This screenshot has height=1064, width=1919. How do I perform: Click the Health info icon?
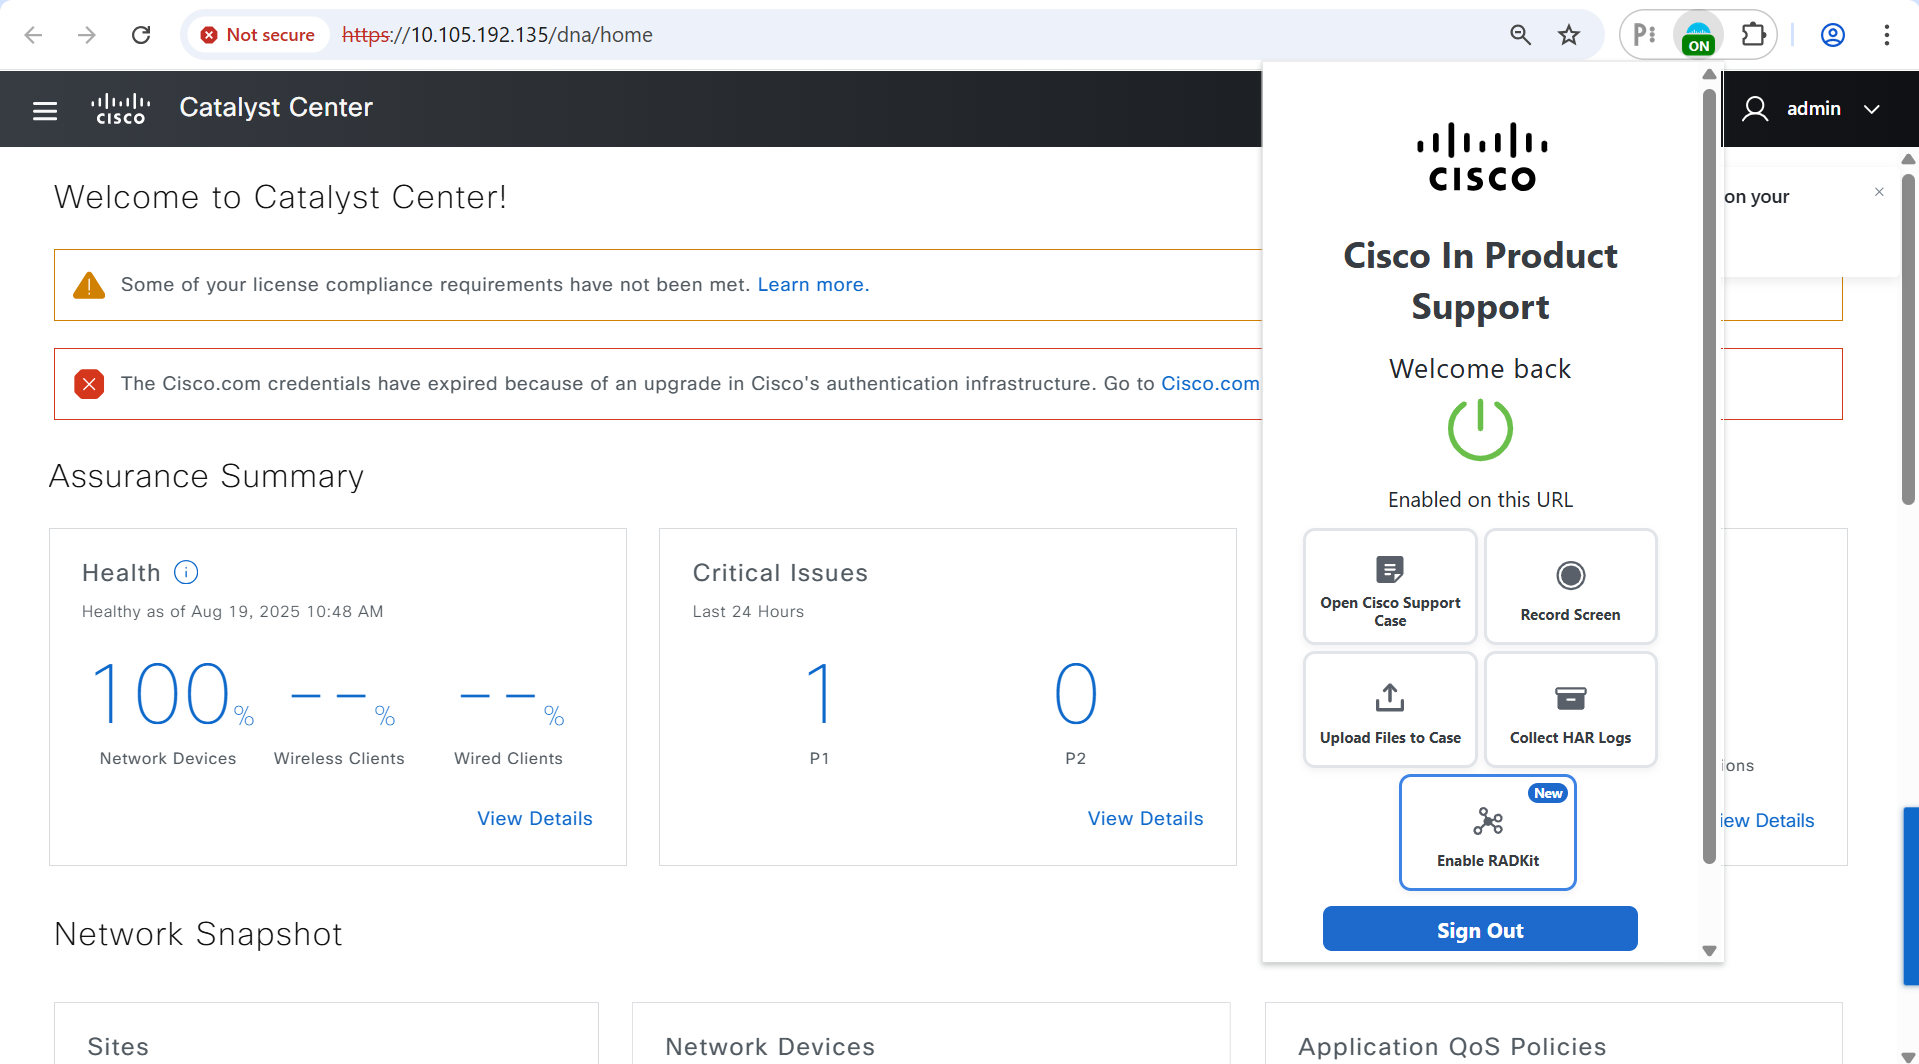tap(186, 572)
